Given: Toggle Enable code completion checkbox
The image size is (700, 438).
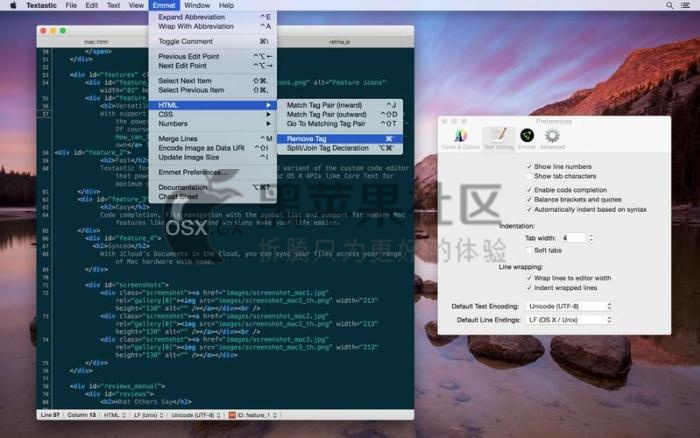Looking at the screenshot, I should click(529, 190).
